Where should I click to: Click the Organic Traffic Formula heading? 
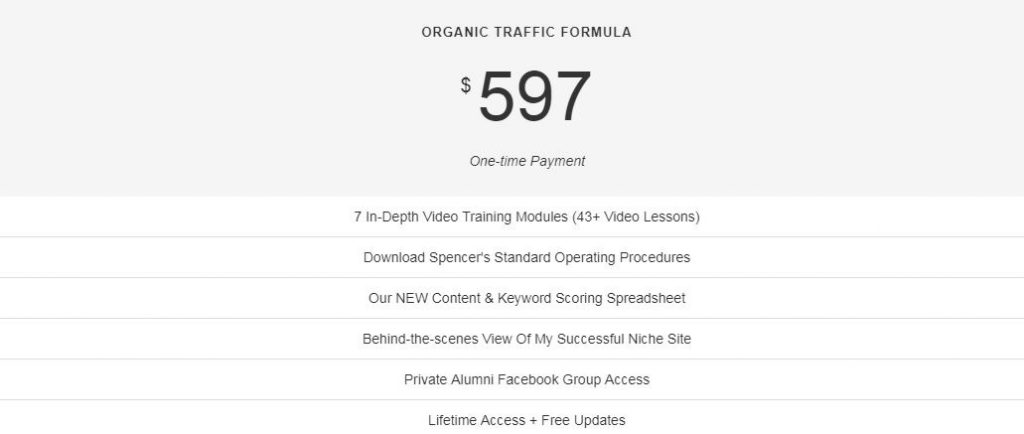coord(526,32)
